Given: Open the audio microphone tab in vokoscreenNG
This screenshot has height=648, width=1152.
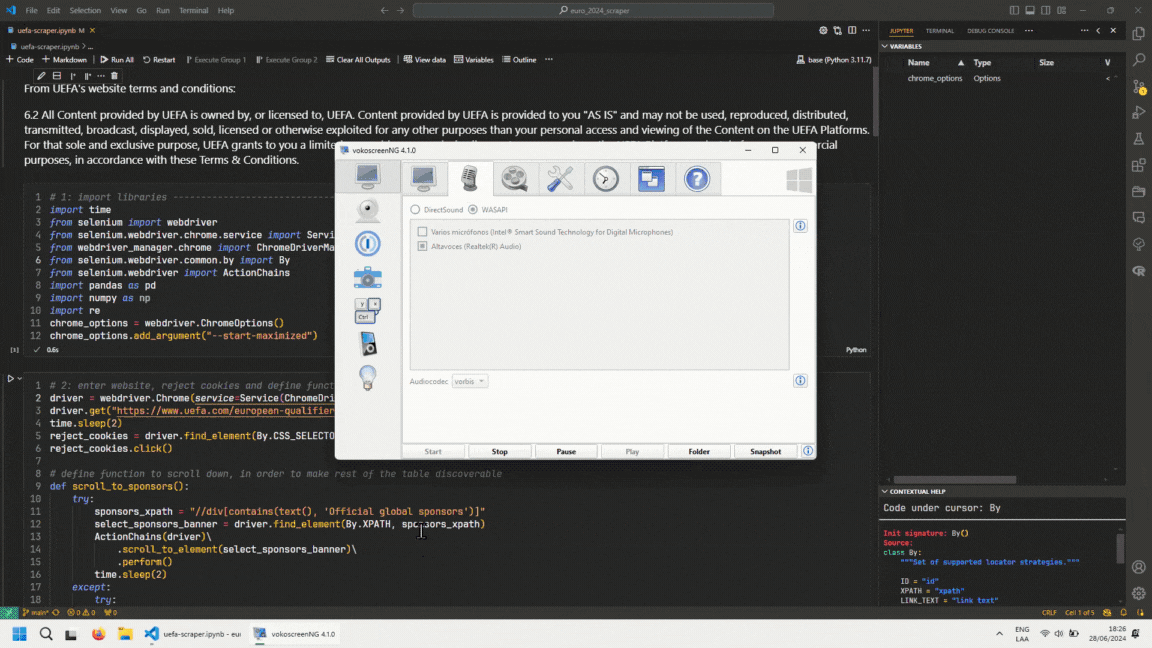Looking at the screenshot, I should pos(469,179).
